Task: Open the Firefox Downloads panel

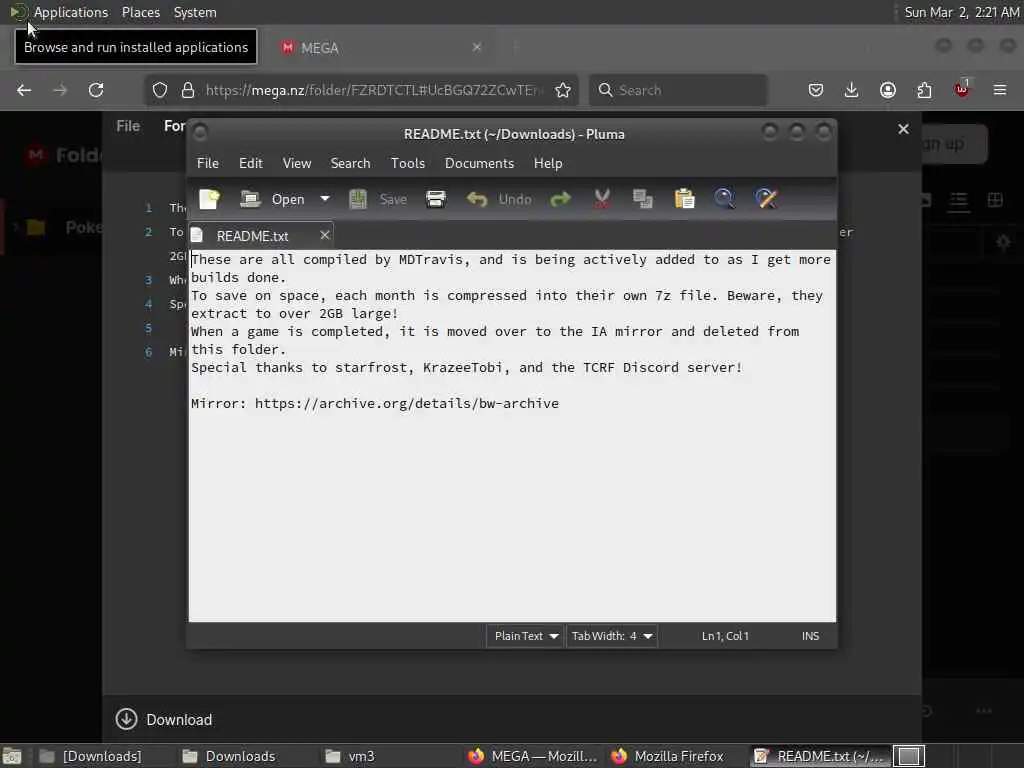Action: coord(852,90)
